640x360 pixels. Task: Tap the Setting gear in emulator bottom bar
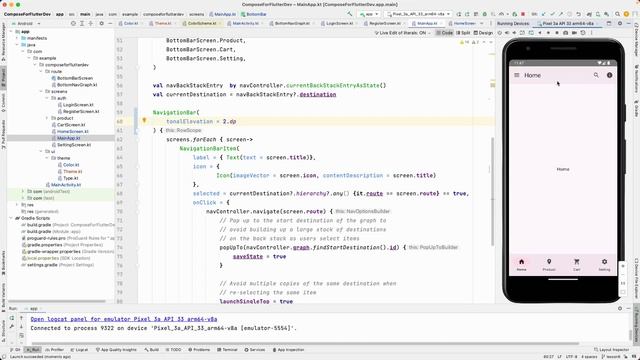(604, 262)
